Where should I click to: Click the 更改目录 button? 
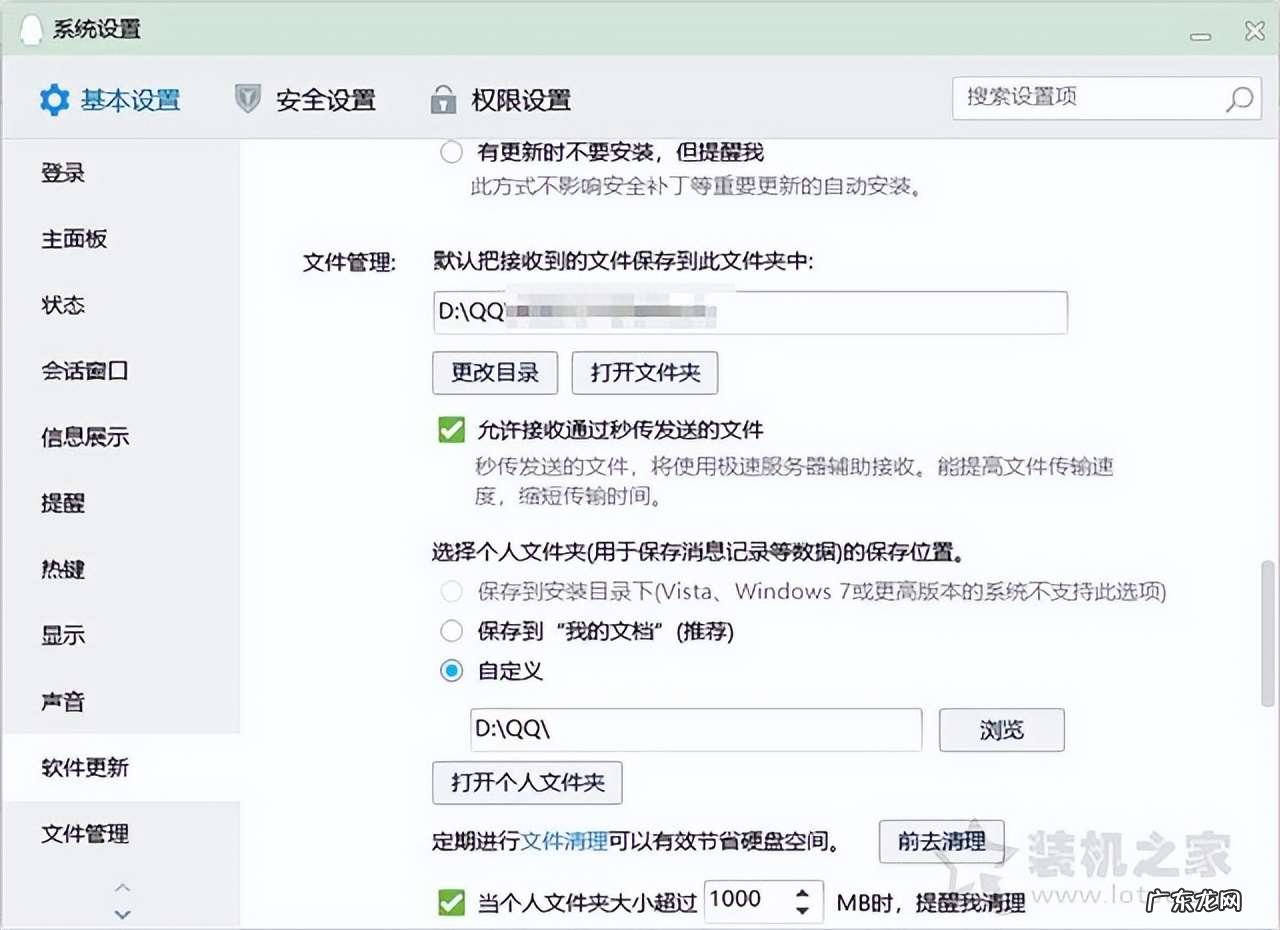pyautogui.click(x=494, y=373)
